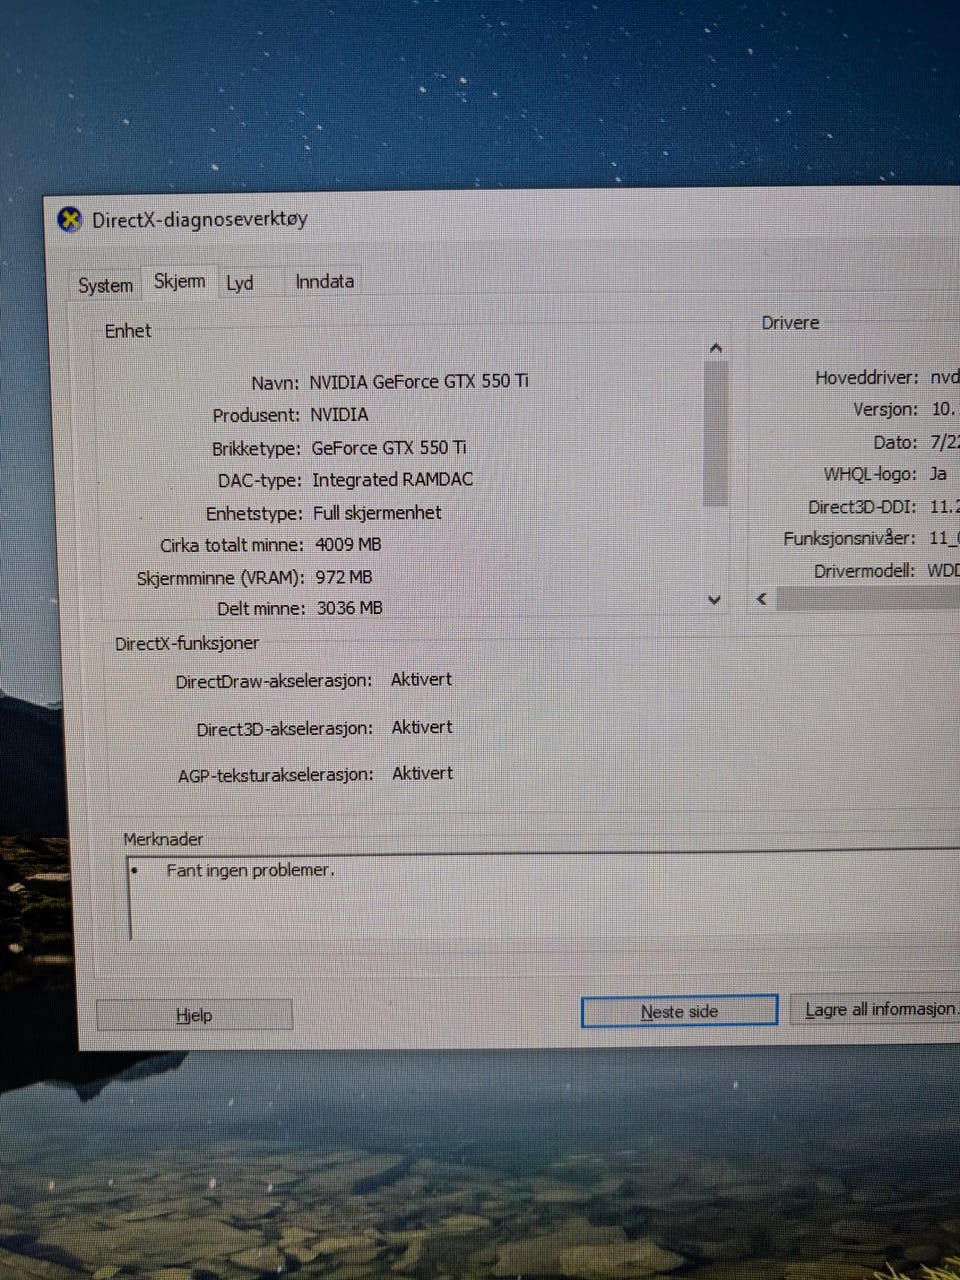Click DAC-type value Integrated RAMDAC
Viewport: 960px width, 1280px height.
click(x=392, y=479)
